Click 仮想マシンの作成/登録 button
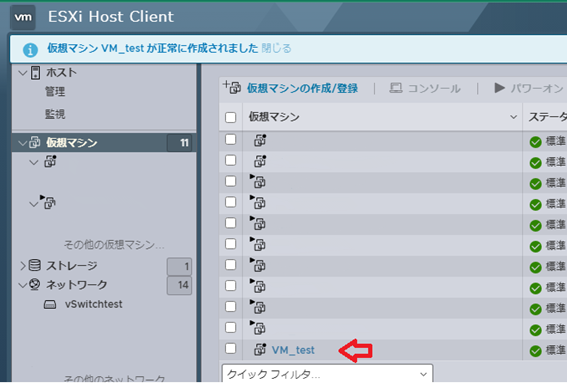The image size is (567, 383). coord(302,88)
